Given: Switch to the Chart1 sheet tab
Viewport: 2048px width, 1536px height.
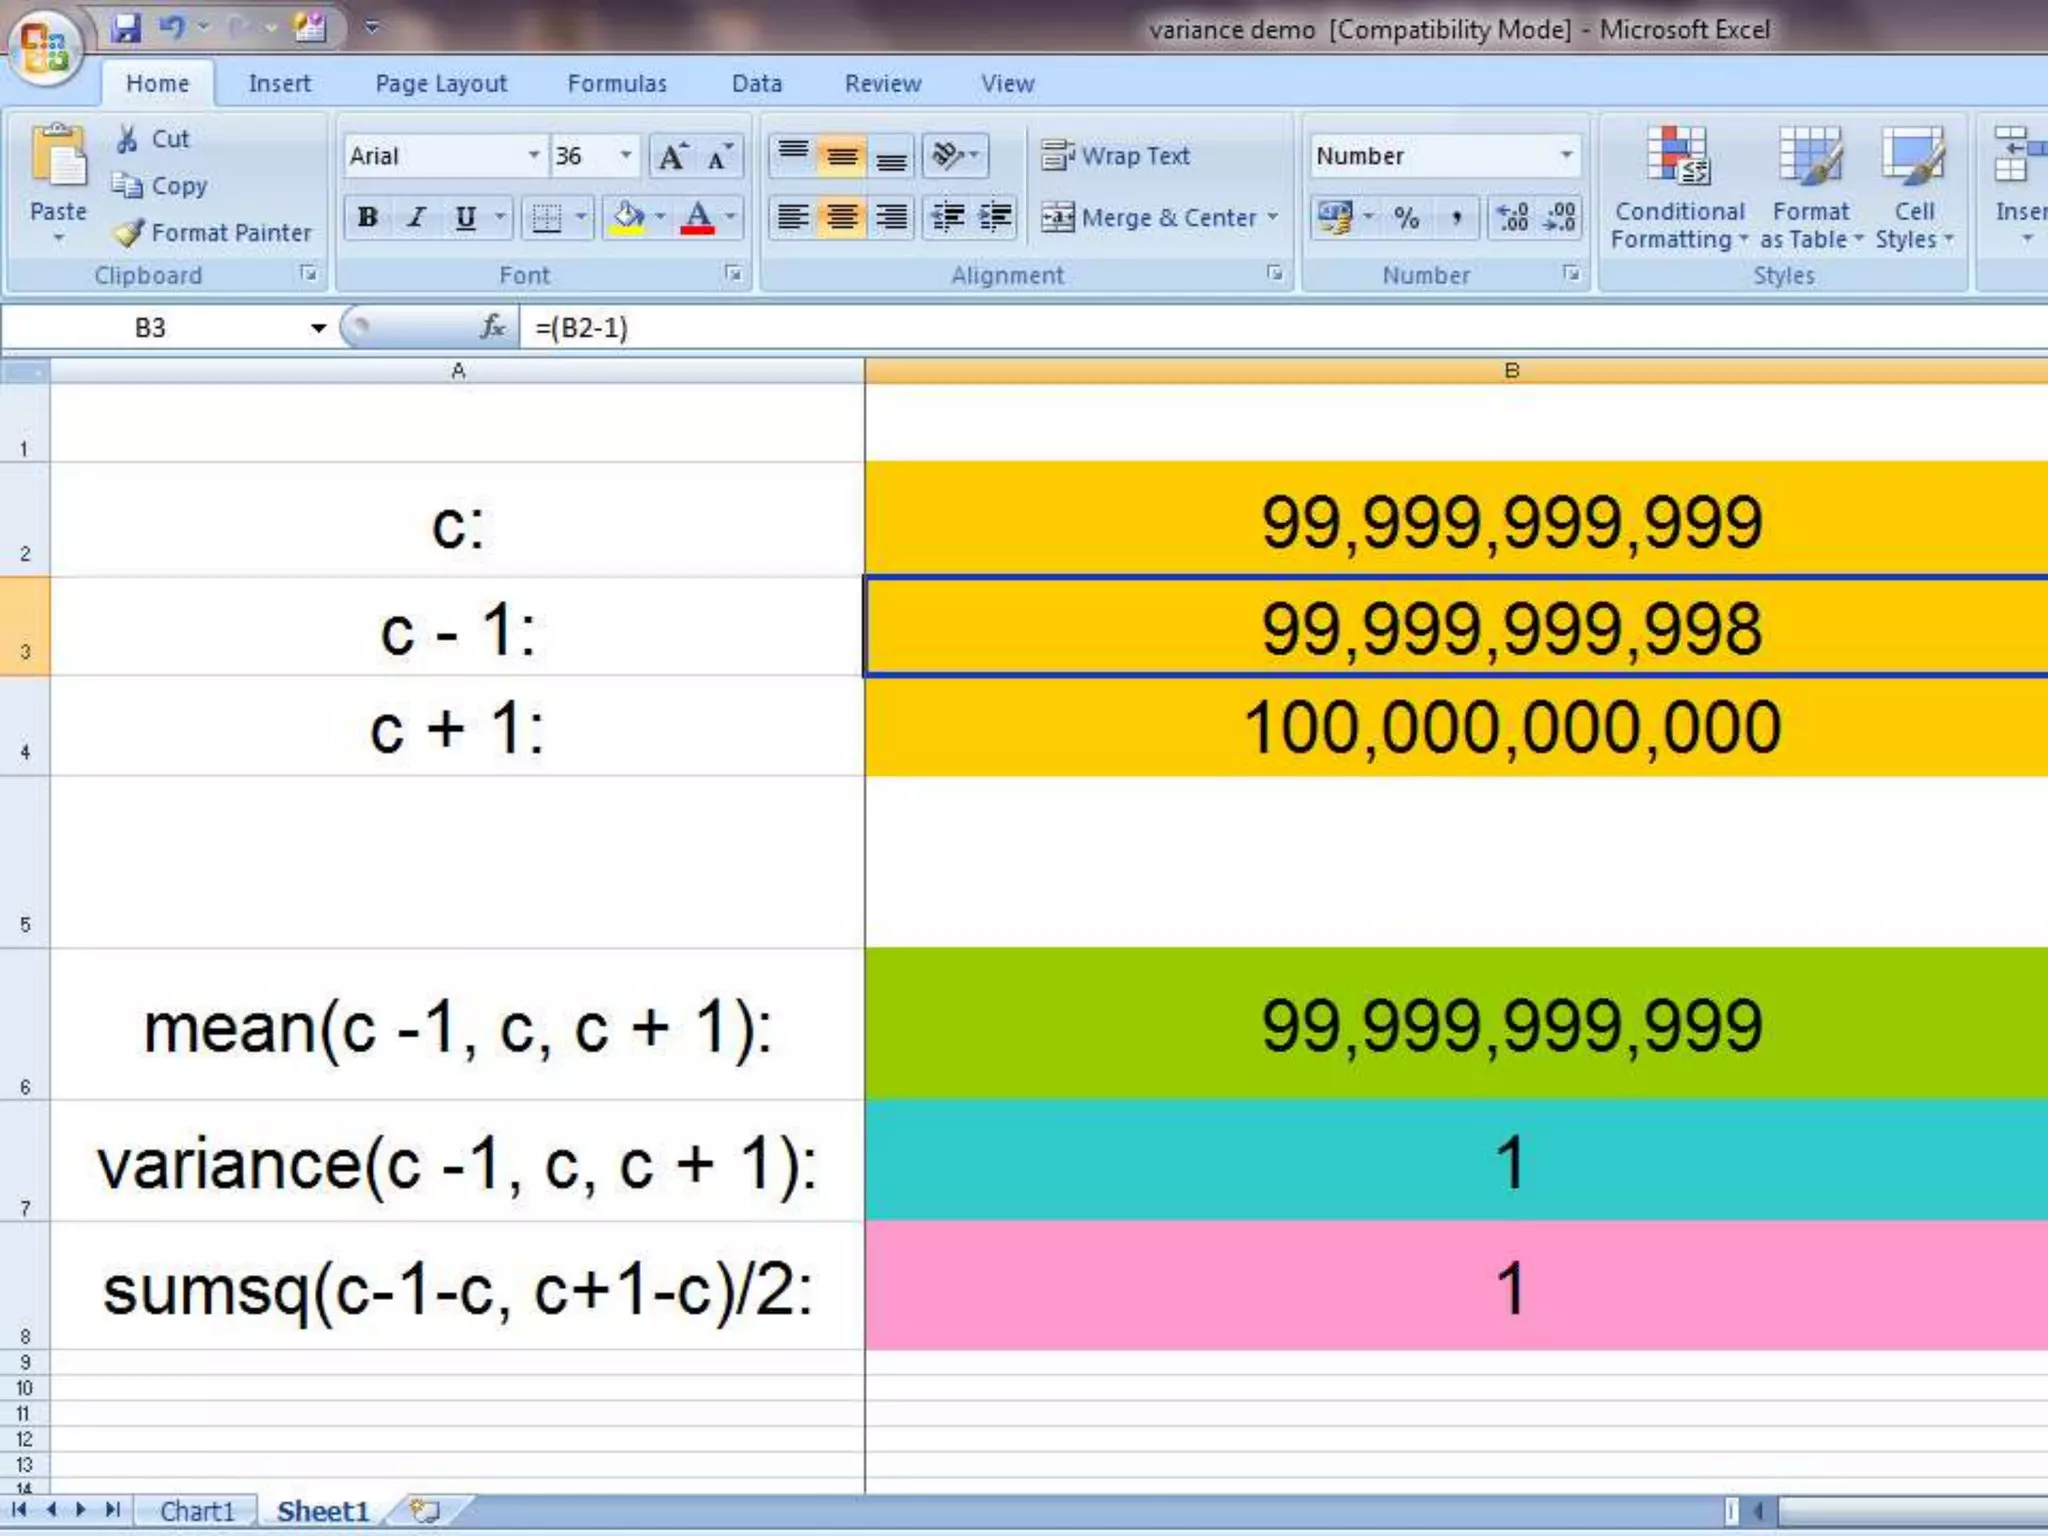Looking at the screenshot, I should [197, 1510].
